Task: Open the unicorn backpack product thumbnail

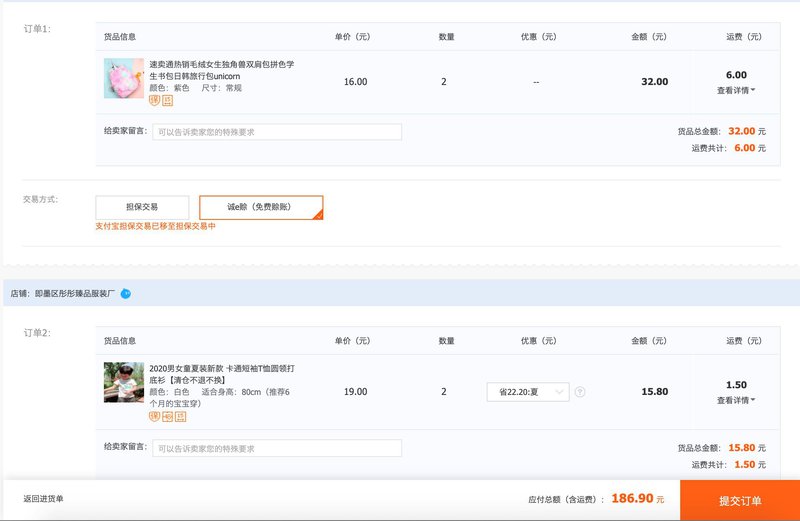Action: (124, 78)
